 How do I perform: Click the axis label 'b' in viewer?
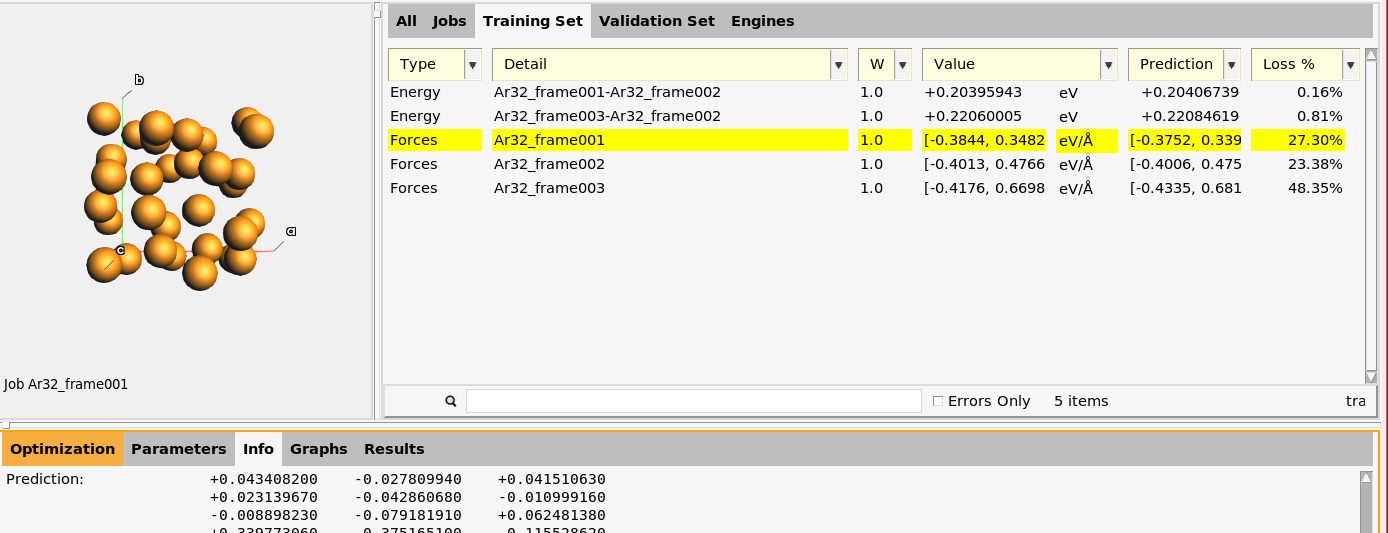140,80
